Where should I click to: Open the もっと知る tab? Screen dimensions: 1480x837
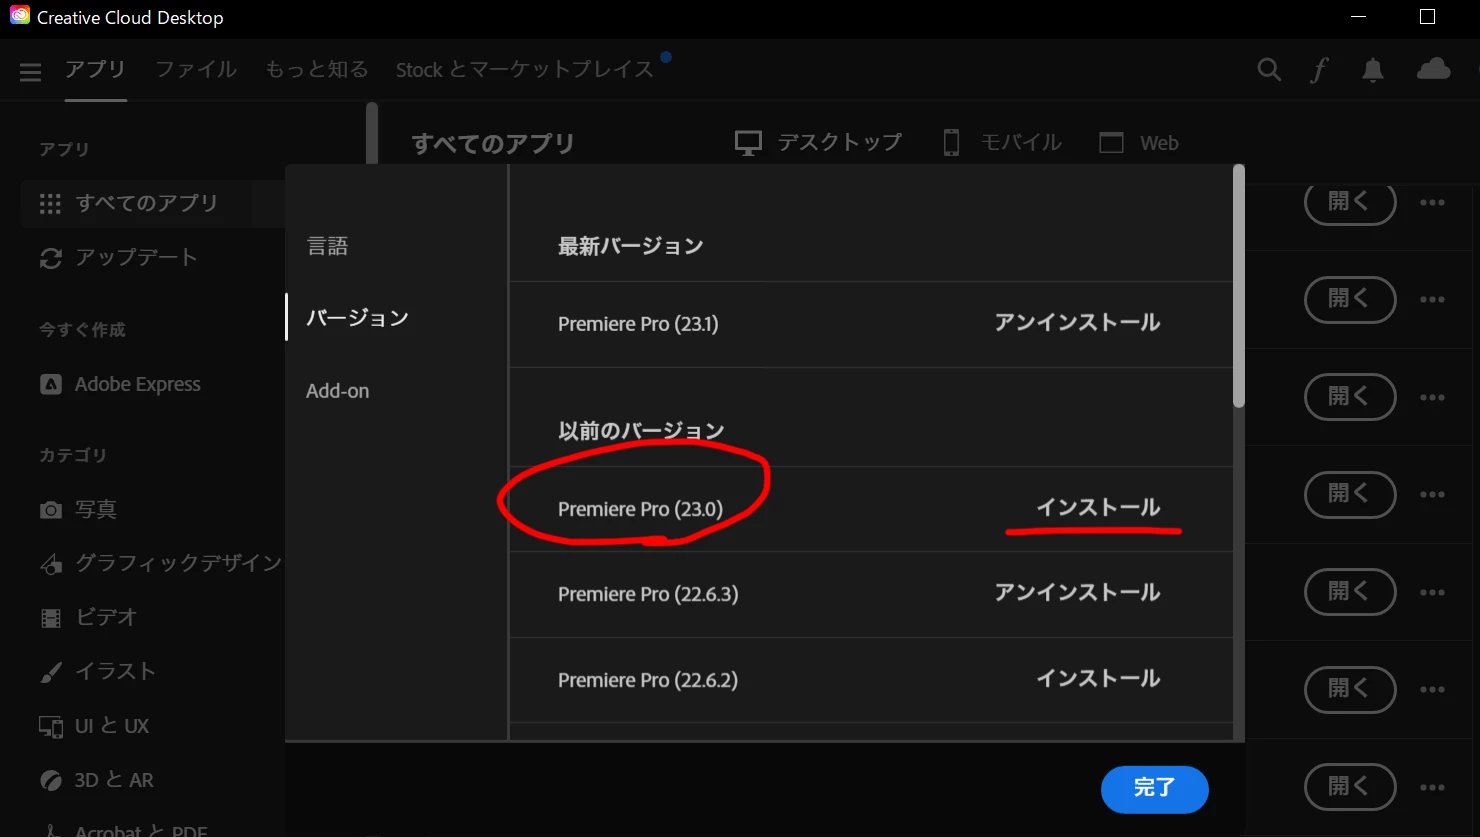coord(316,69)
